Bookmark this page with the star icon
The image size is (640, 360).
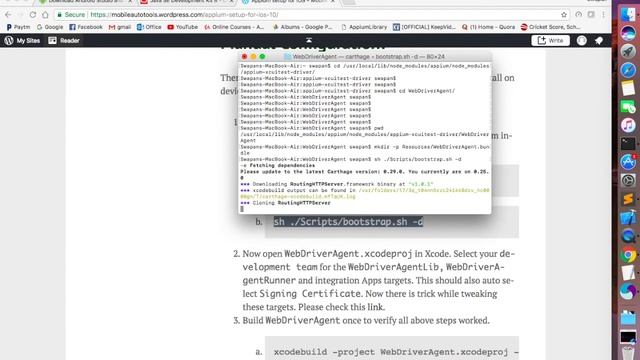click(564, 15)
